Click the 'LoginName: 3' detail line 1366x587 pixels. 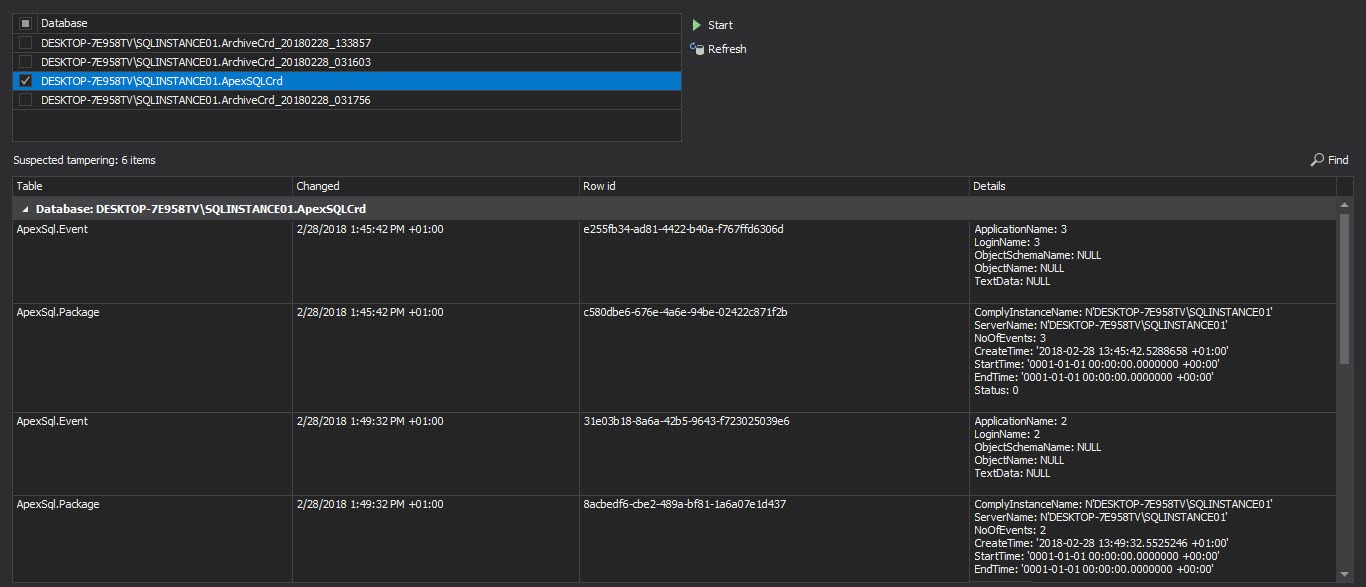point(1007,242)
